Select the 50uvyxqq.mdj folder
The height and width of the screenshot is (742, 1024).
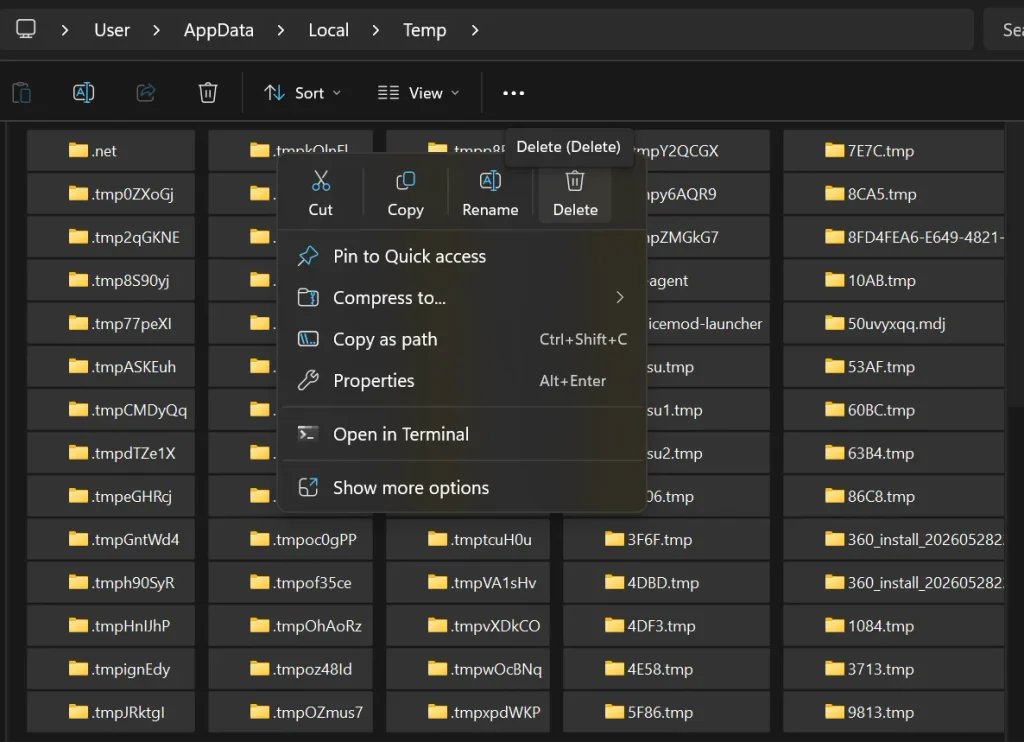click(893, 323)
